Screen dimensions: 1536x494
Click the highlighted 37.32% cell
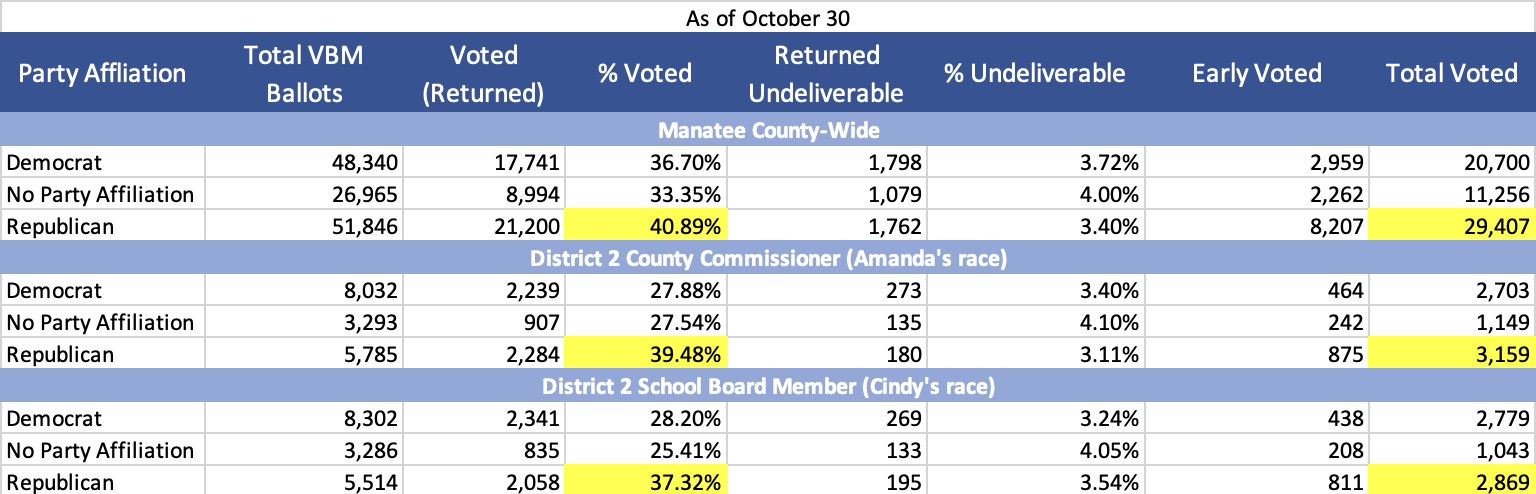[645, 481]
